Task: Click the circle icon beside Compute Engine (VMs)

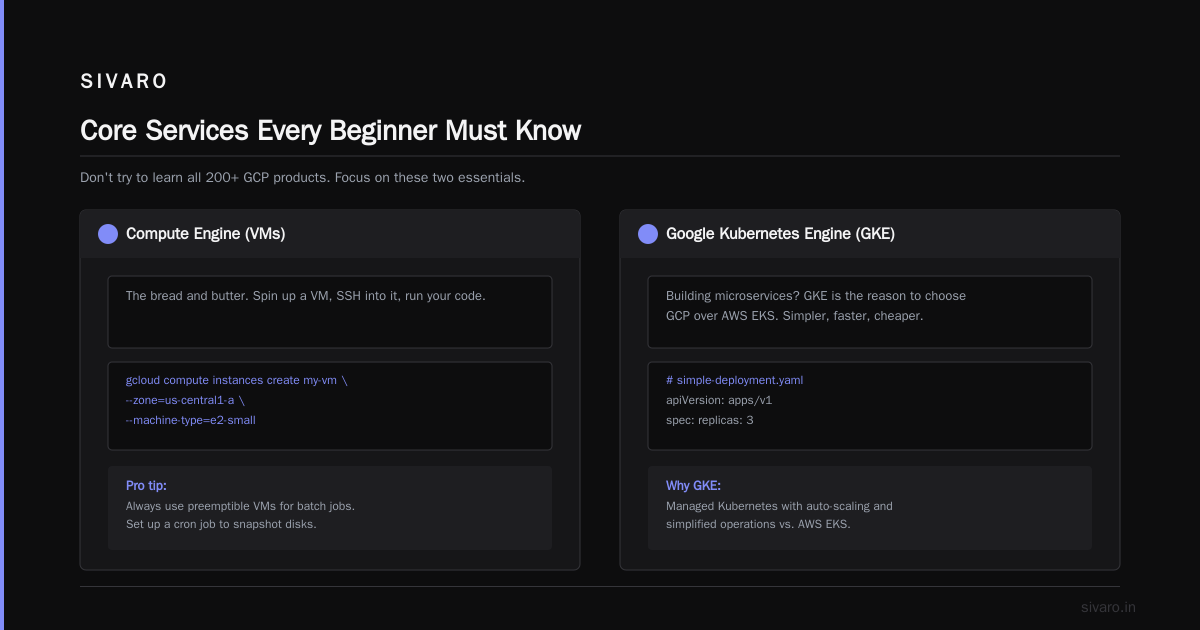Action: (x=108, y=234)
